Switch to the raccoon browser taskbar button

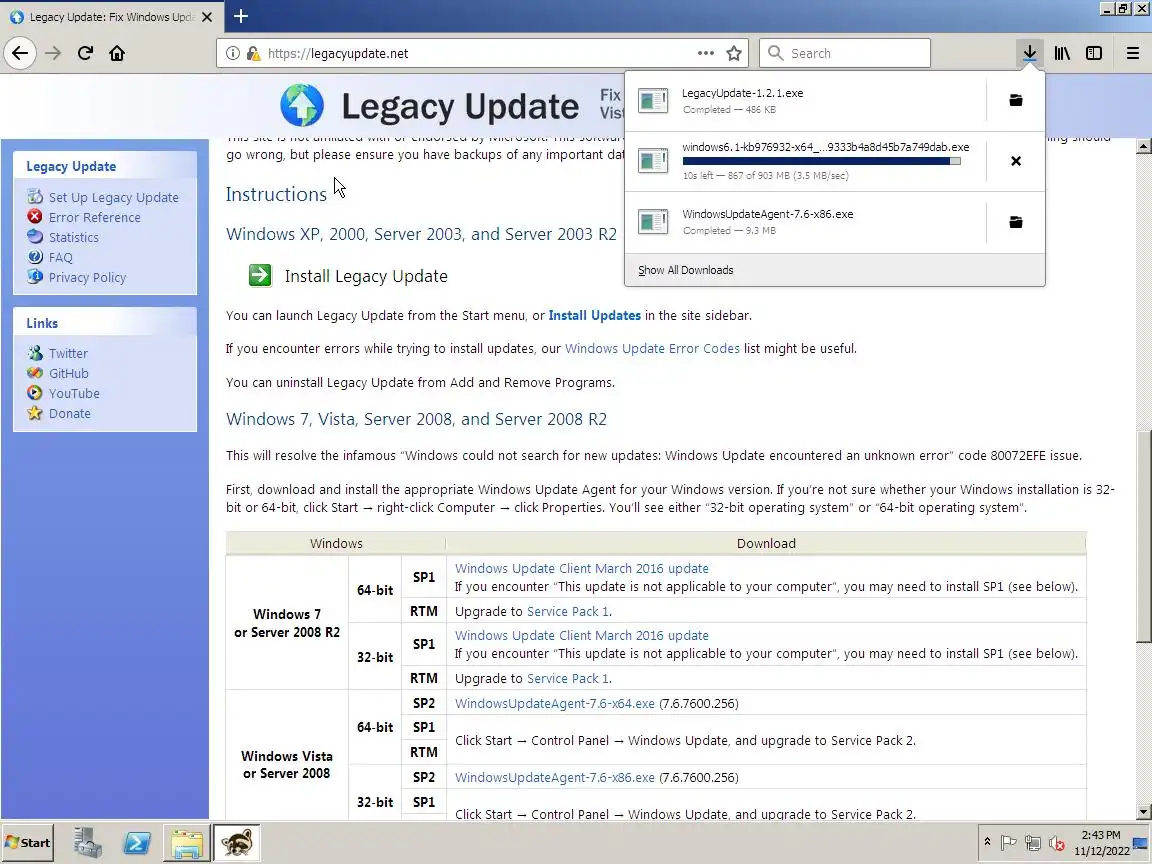tap(237, 843)
